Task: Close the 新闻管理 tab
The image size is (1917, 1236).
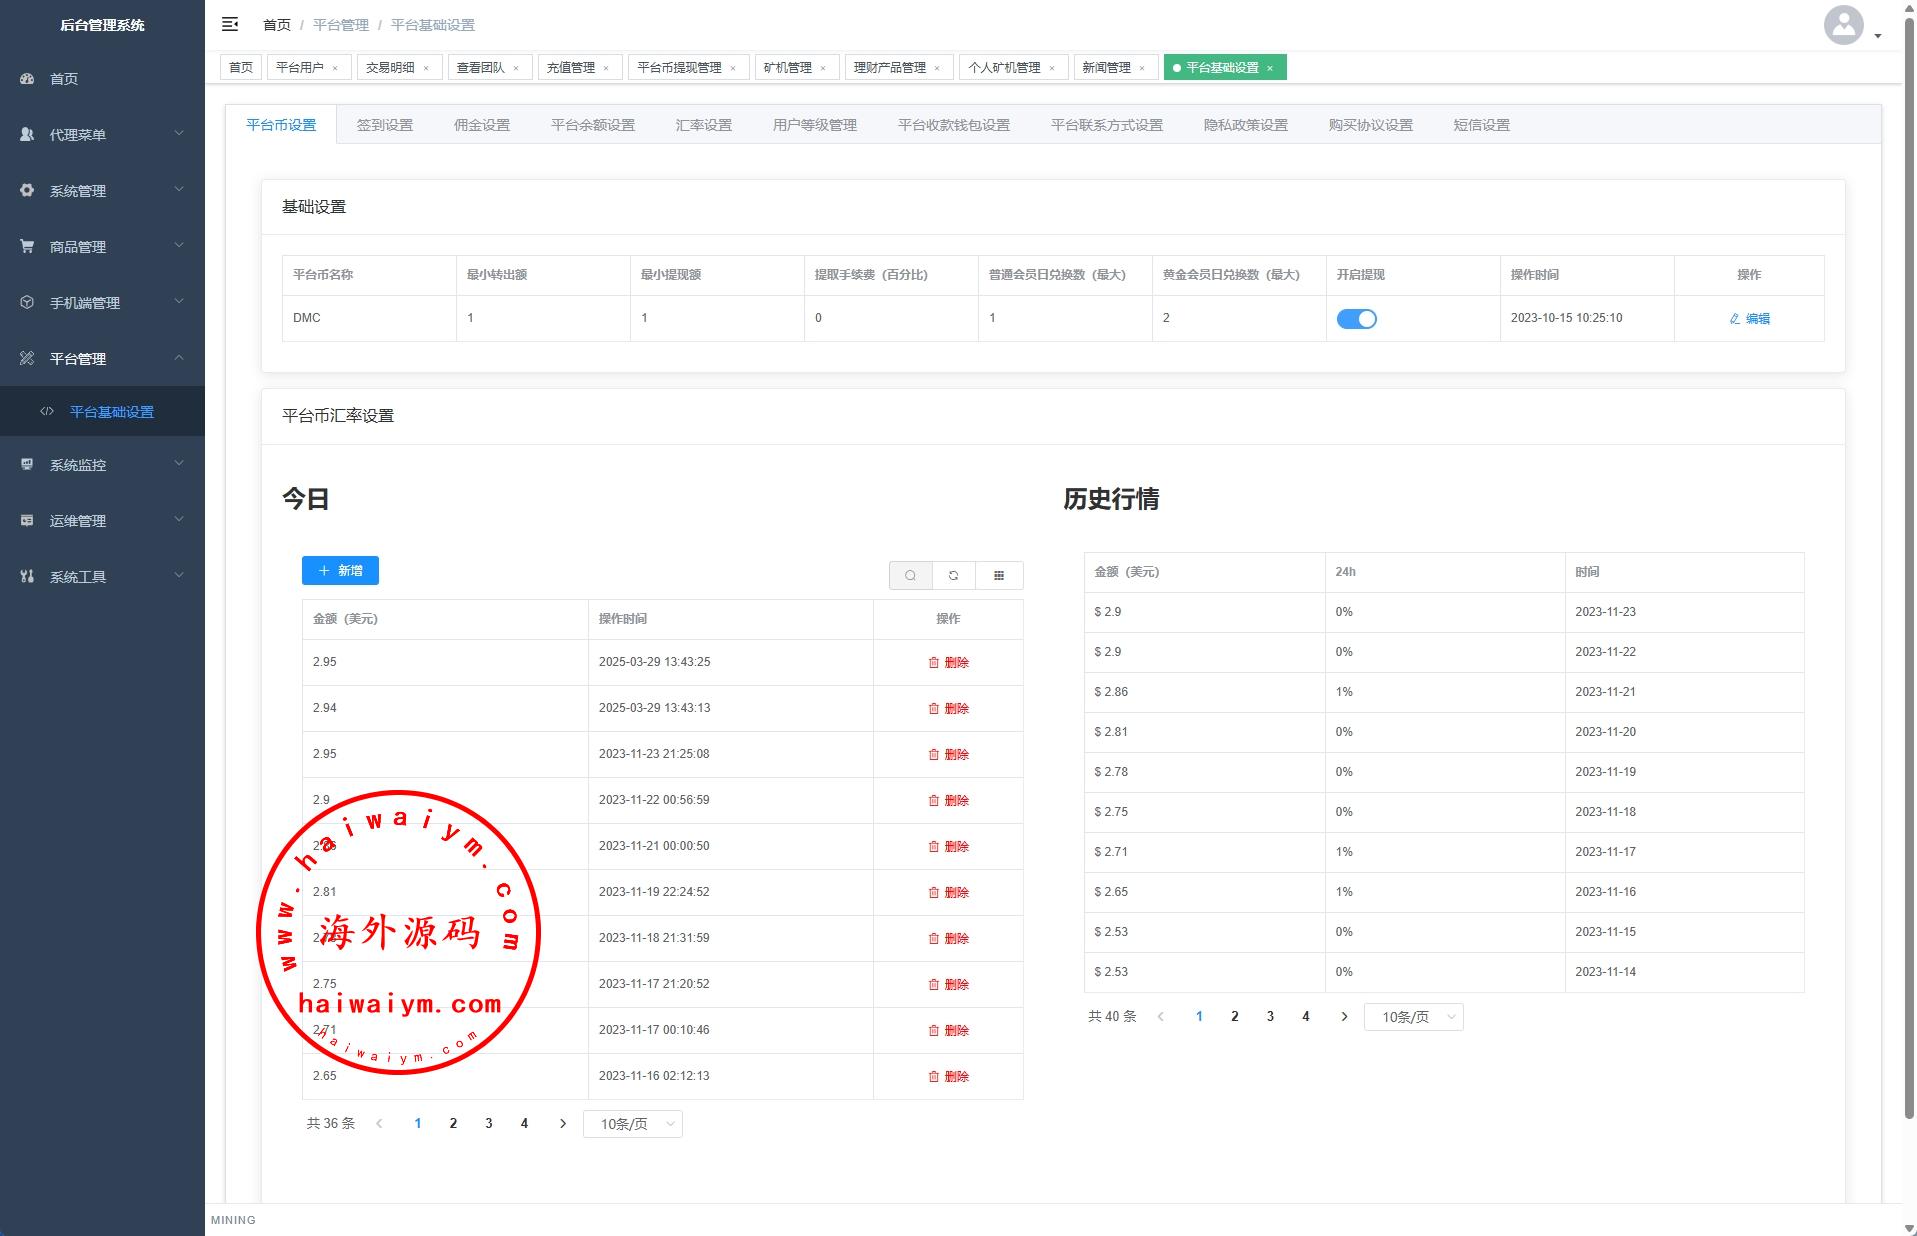Action: point(1142,68)
